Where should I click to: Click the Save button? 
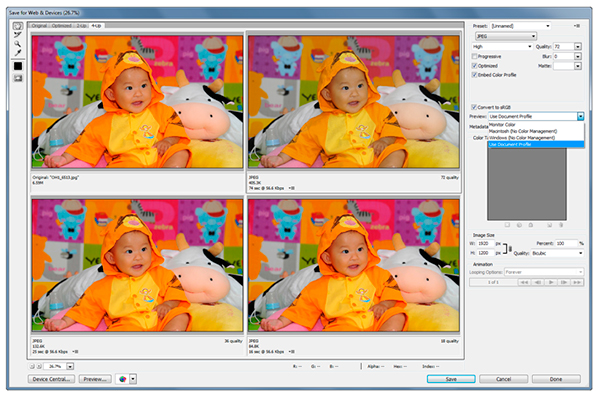(x=451, y=379)
